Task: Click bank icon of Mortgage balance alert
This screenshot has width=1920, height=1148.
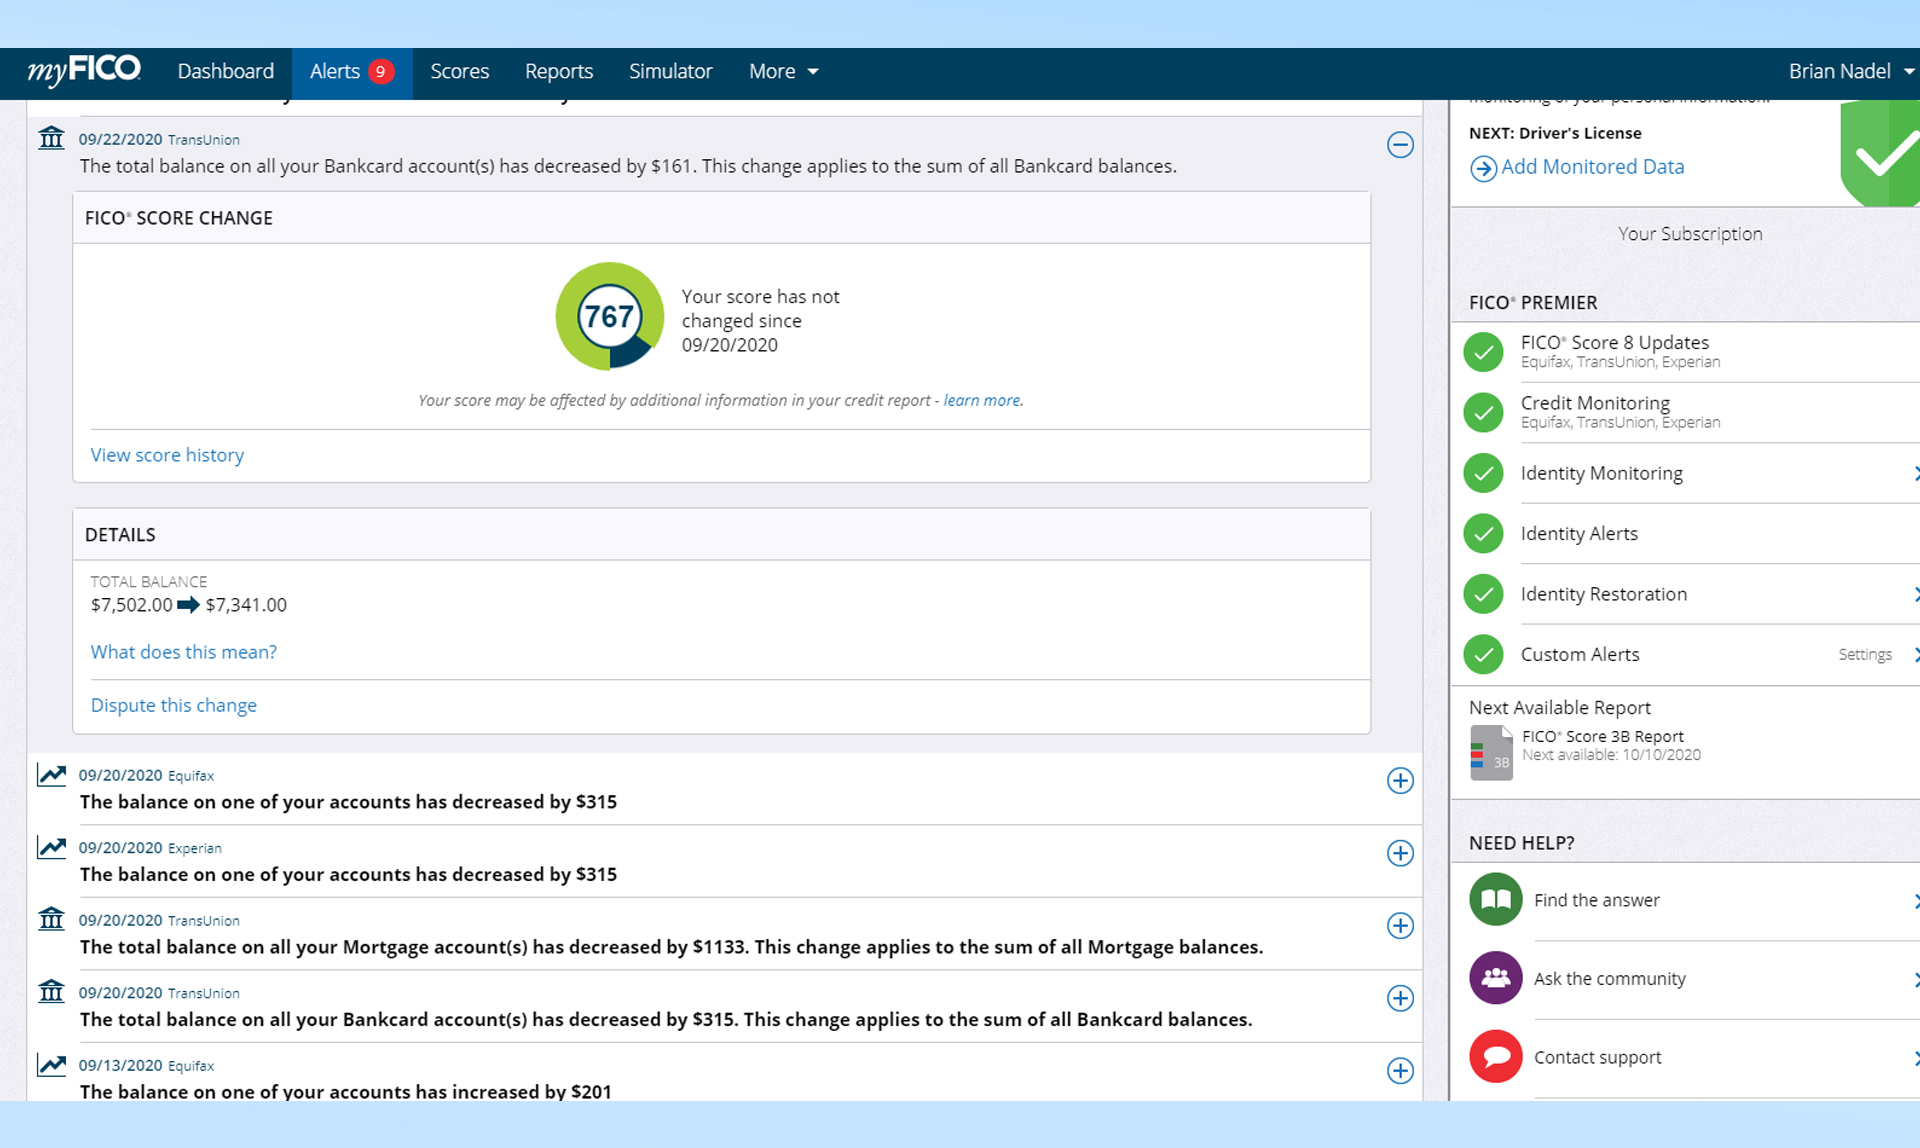Action: point(51,919)
